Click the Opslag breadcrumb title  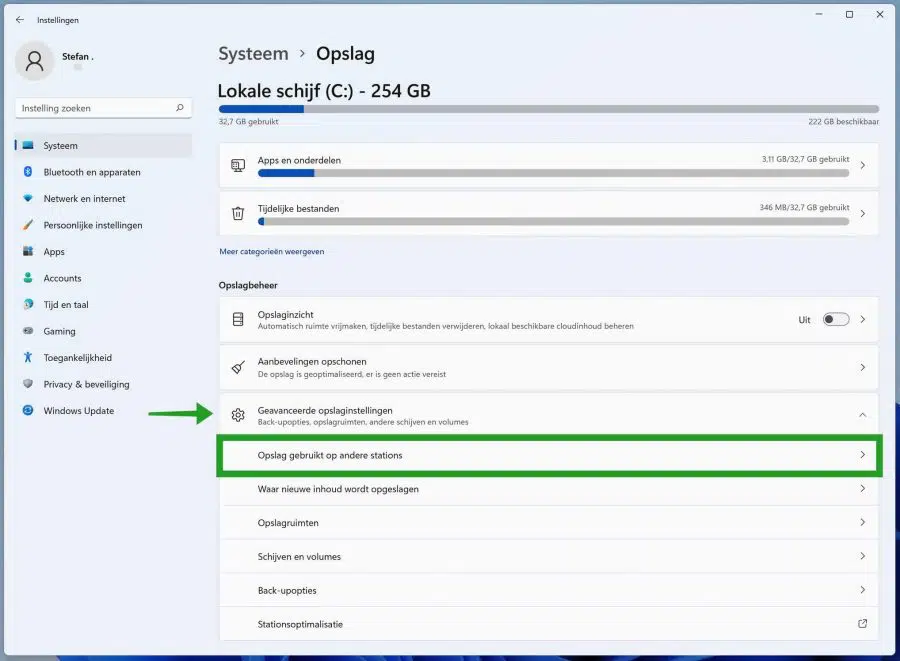click(x=346, y=53)
